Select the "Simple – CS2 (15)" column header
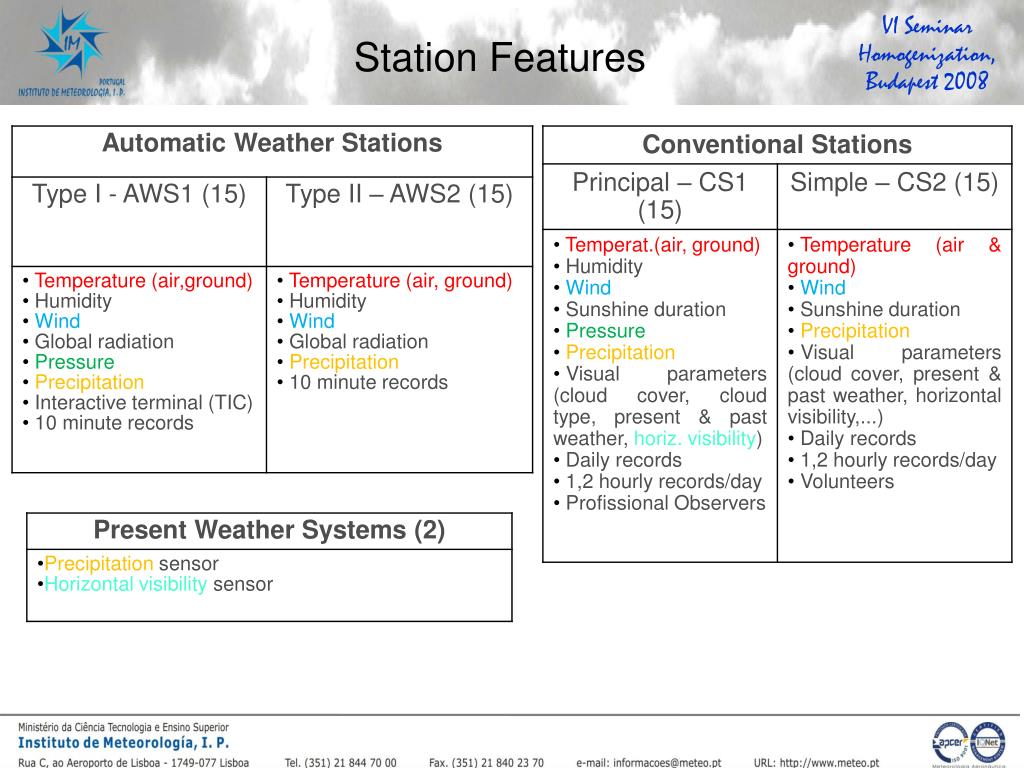The image size is (1024, 768). 894,182
